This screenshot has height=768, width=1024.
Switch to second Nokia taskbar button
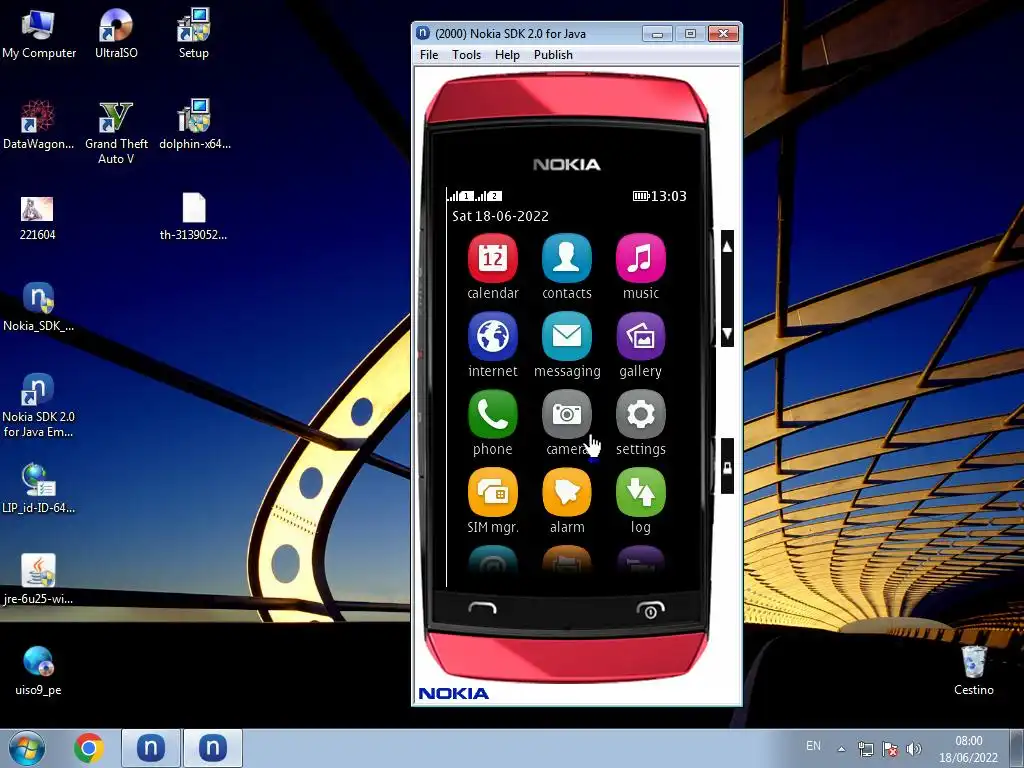pos(213,748)
